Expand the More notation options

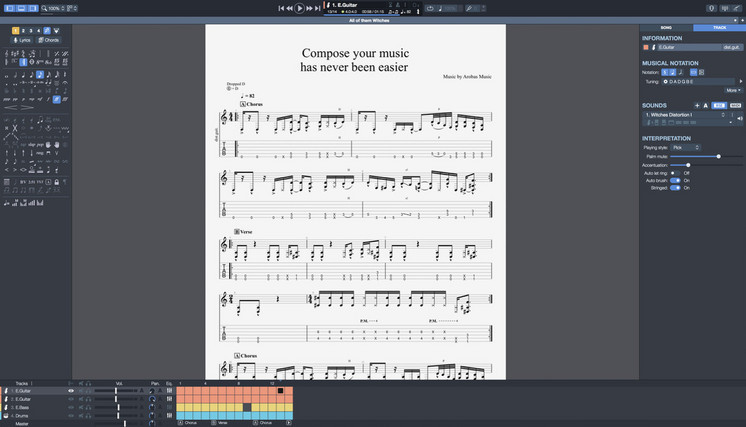[x=733, y=90]
